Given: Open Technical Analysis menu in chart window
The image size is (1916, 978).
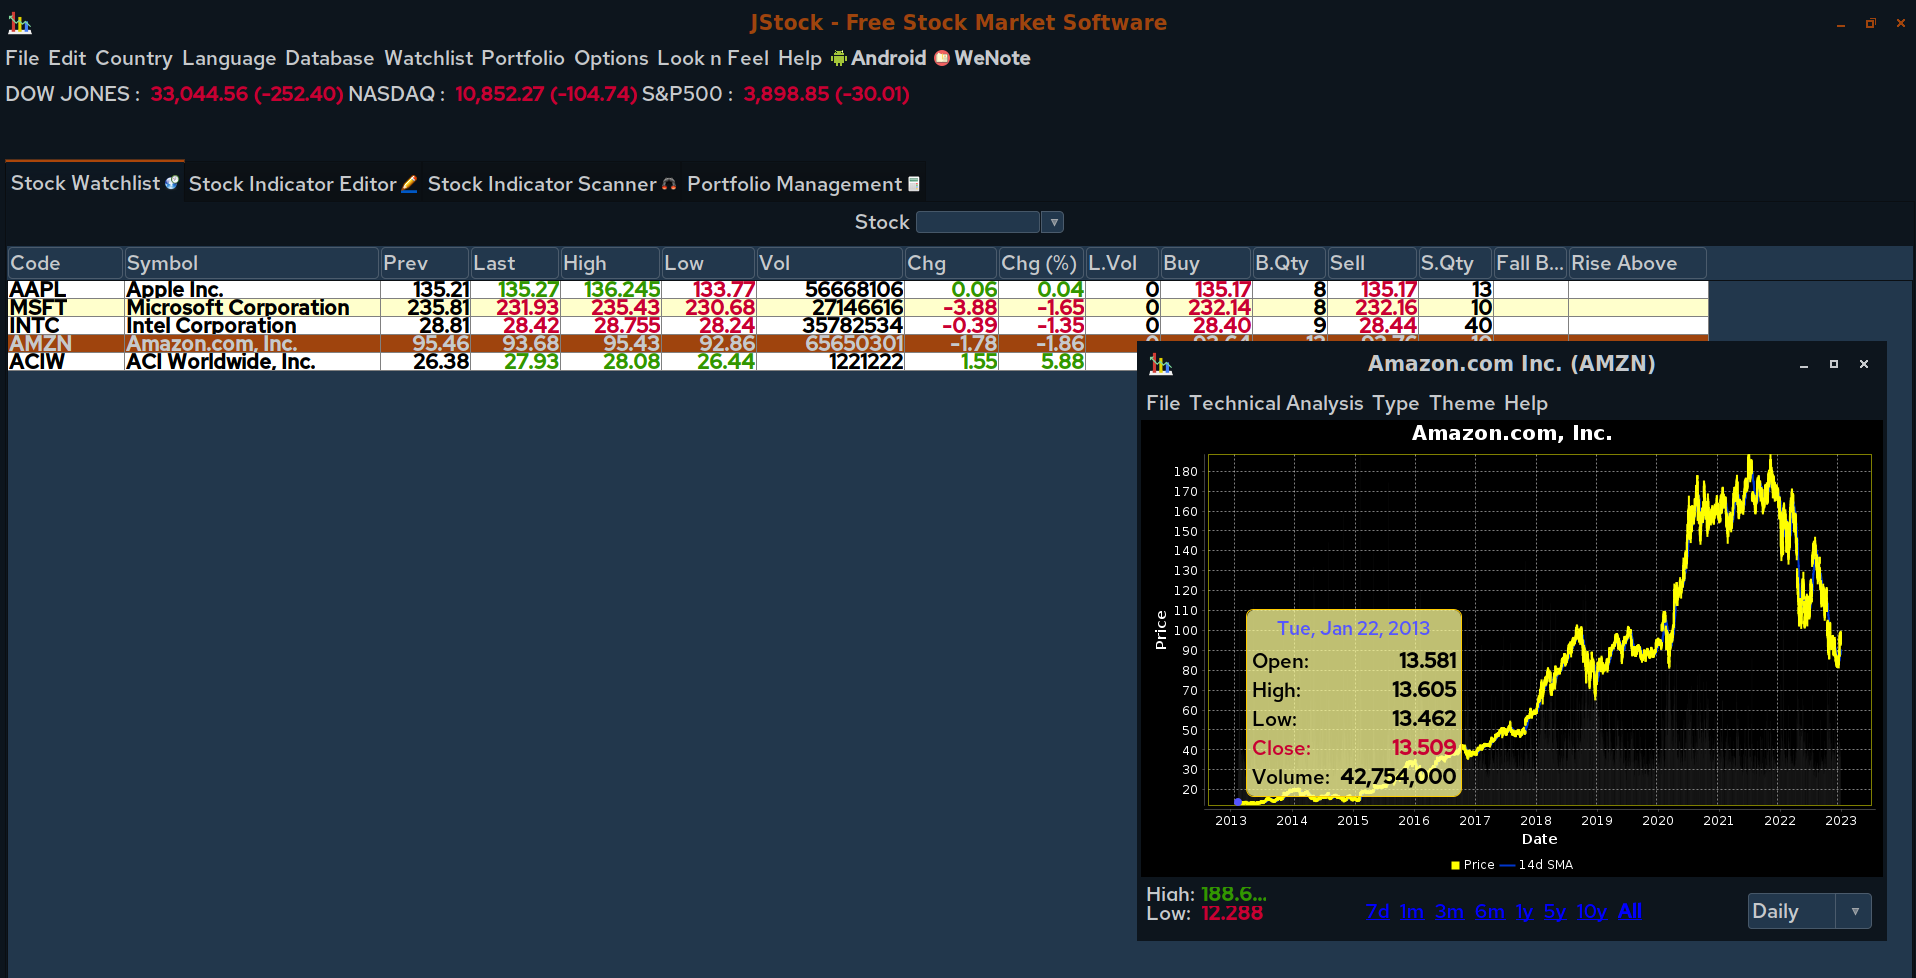Looking at the screenshot, I should click(x=1276, y=403).
